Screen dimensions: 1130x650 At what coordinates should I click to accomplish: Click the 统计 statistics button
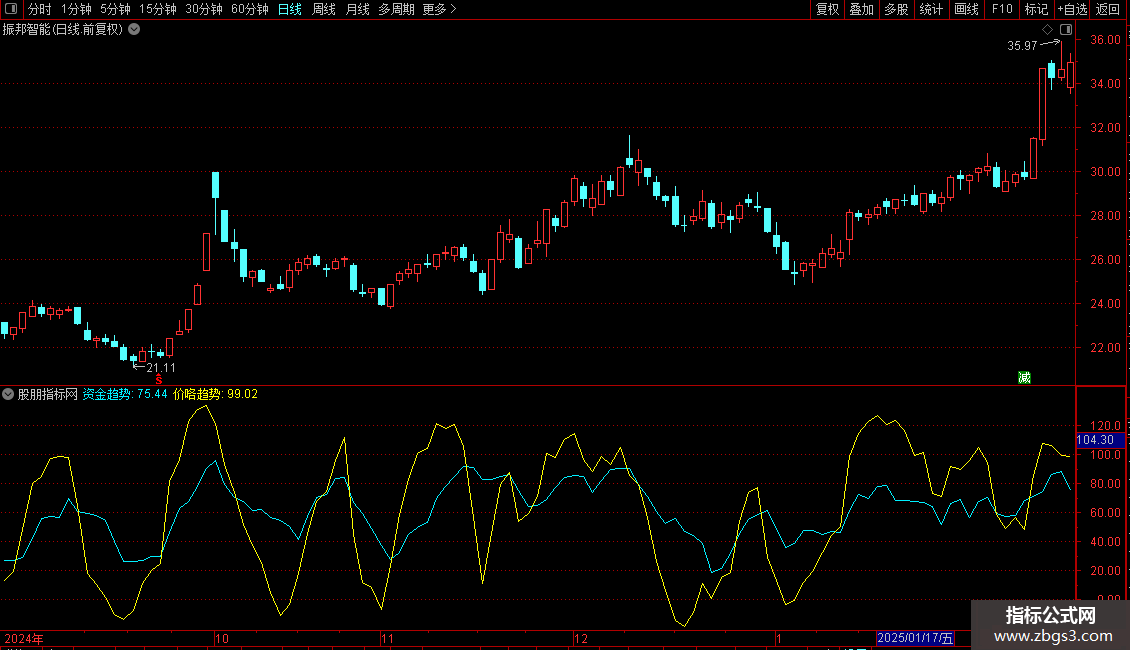(930, 9)
